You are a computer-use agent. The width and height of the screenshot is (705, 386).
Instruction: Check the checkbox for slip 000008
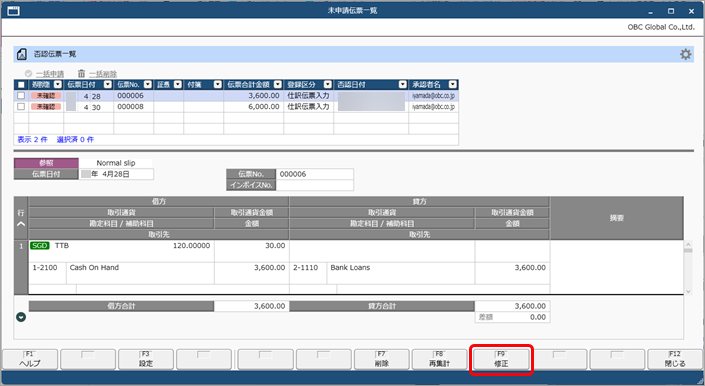tap(21, 106)
